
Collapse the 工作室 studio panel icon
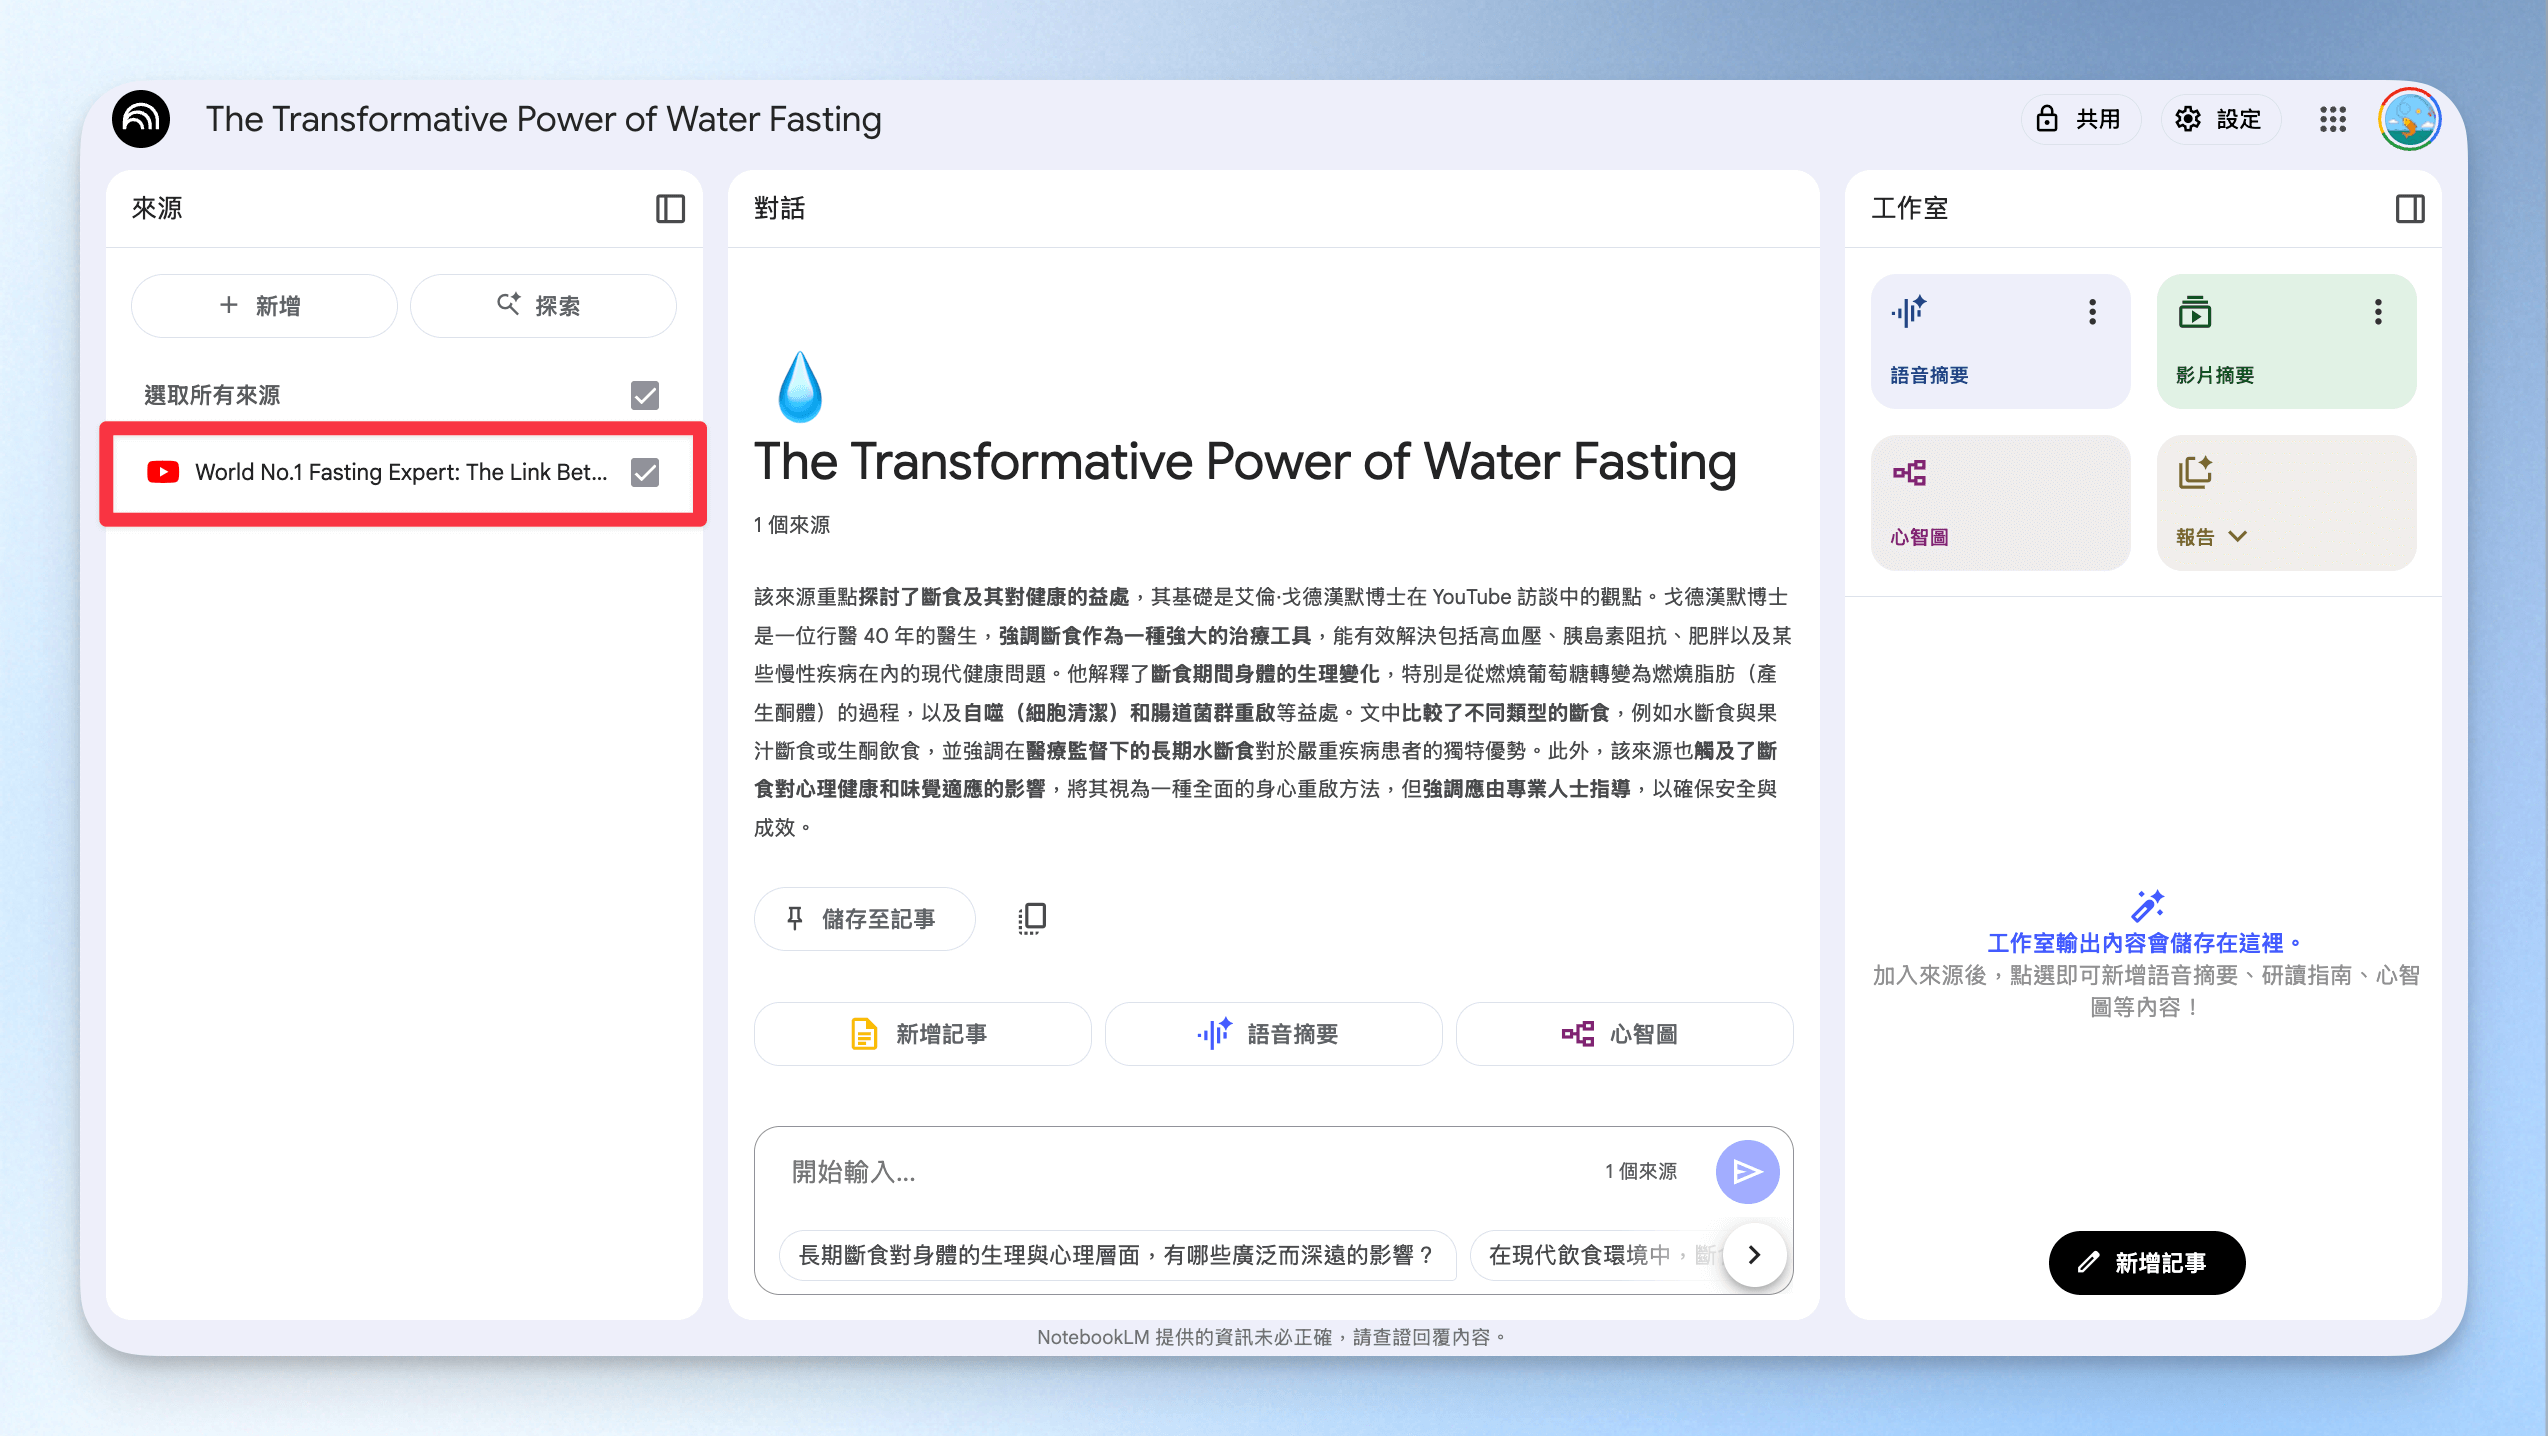click(2410, 209)
